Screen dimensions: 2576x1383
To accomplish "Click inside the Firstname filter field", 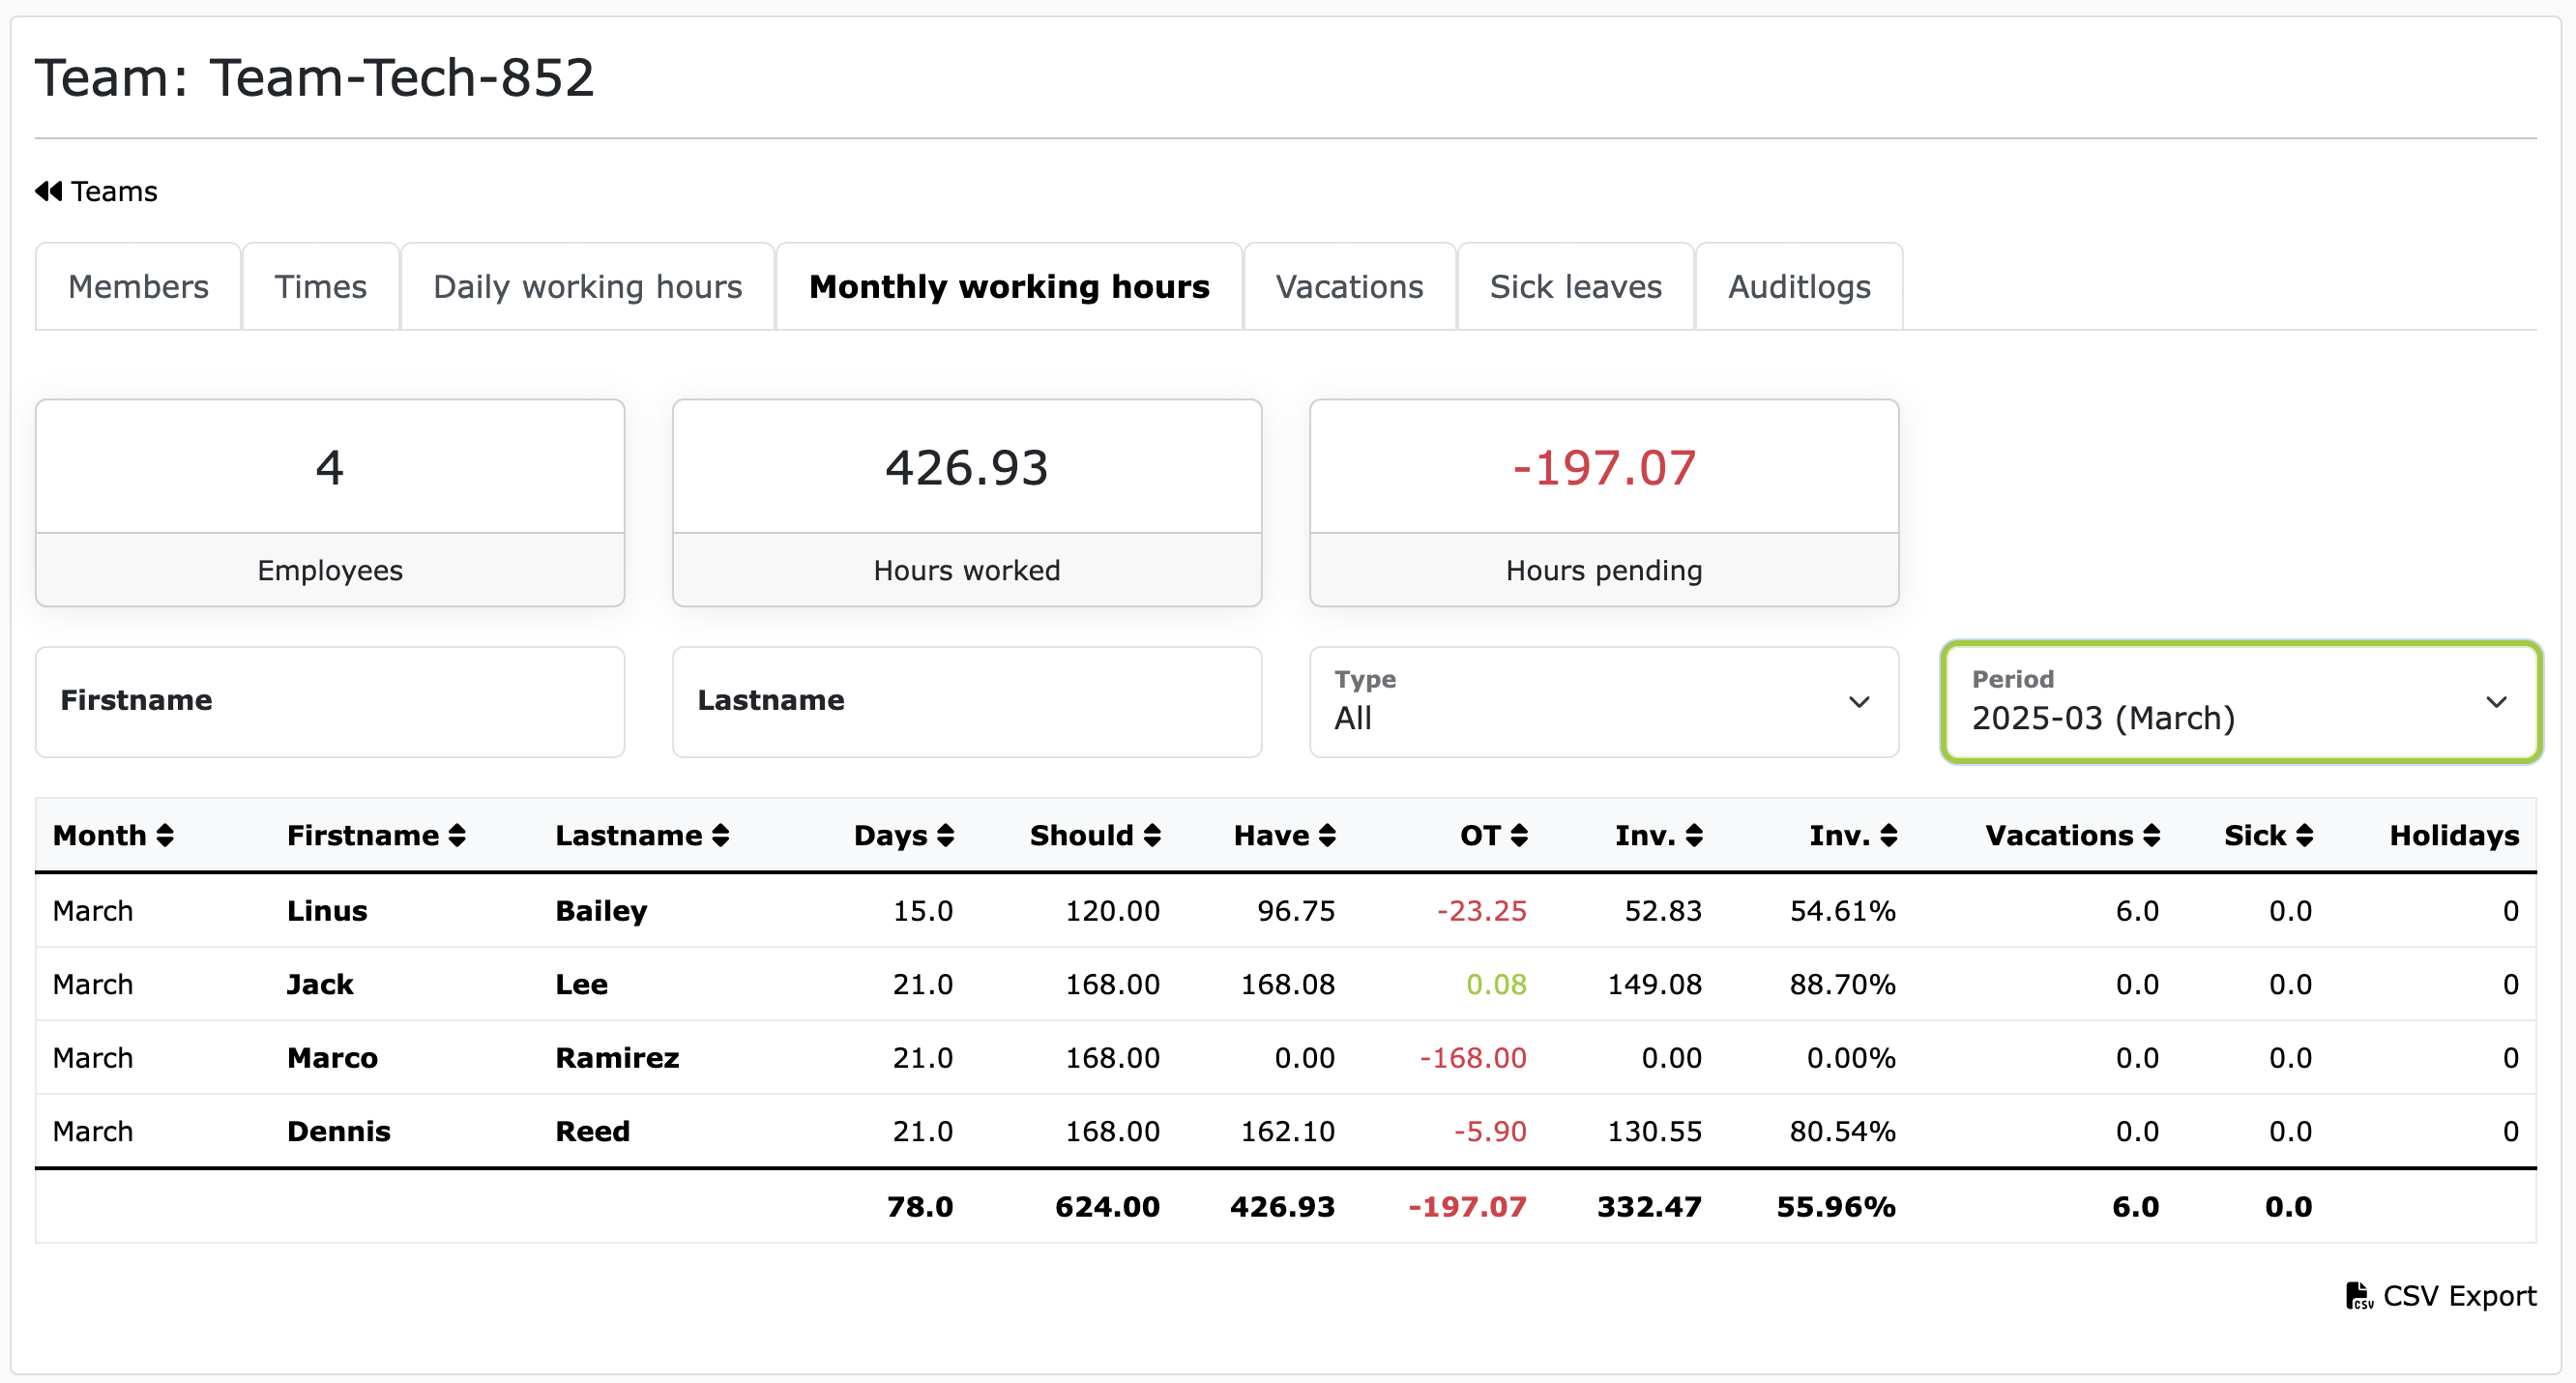I will coord(330,702).
